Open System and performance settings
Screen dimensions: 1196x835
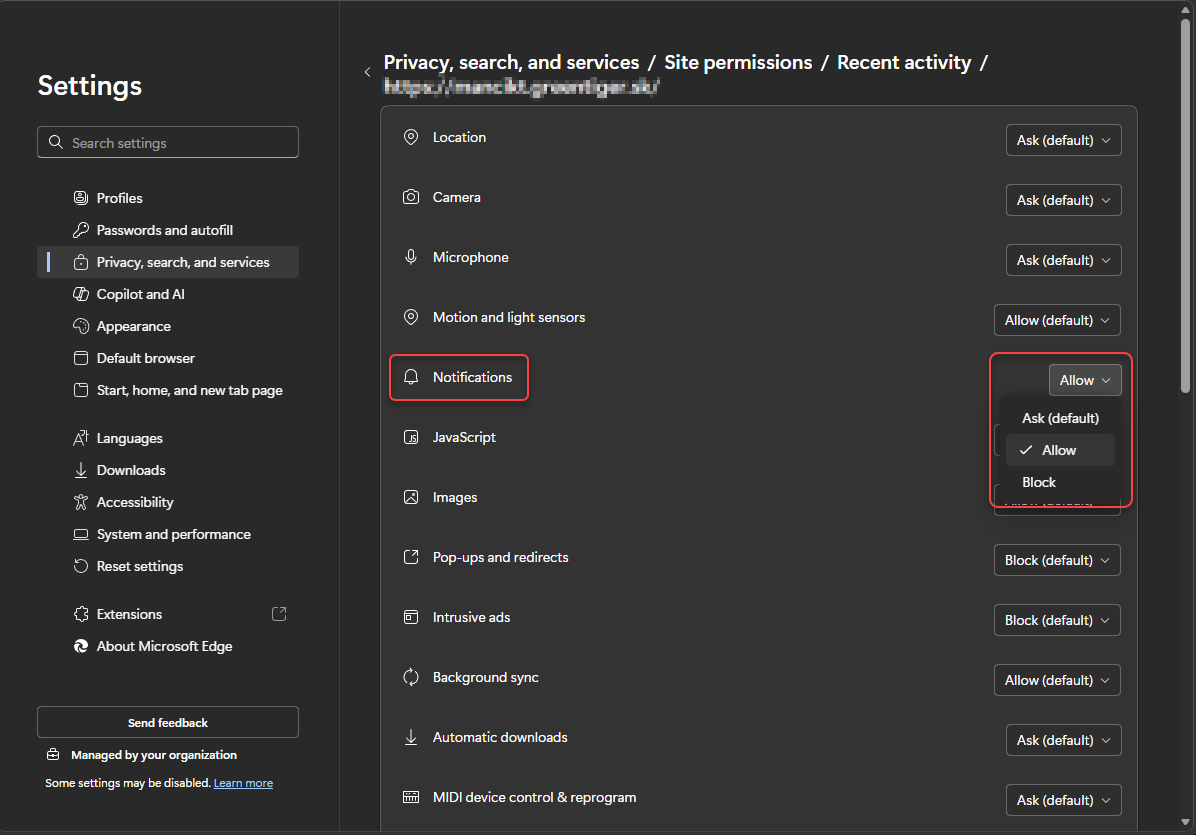click(168, 535)
